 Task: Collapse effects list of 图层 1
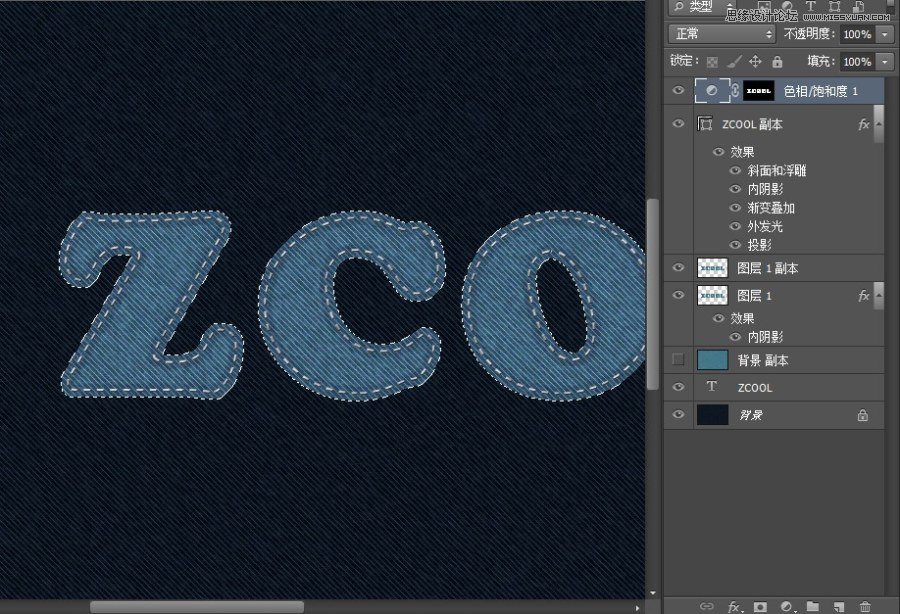tap(878, 295)
